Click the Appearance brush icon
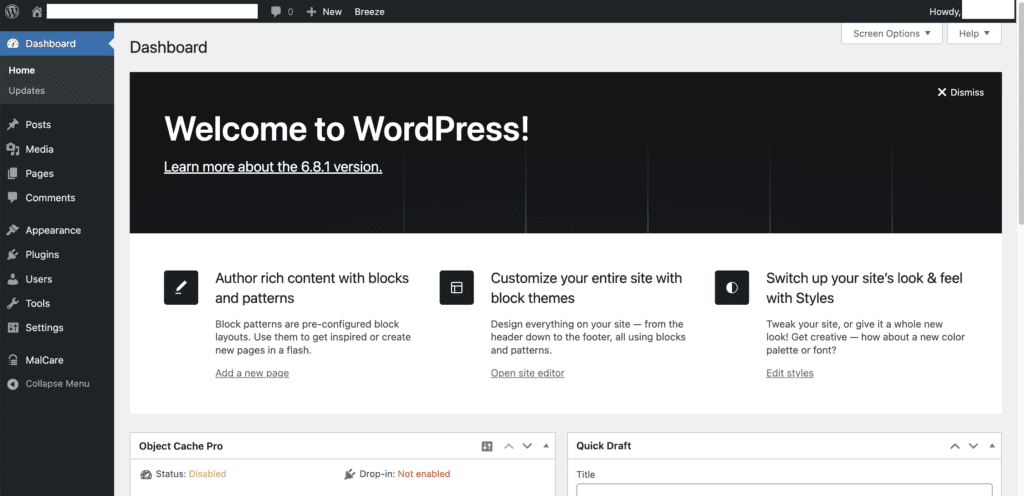 12,230
